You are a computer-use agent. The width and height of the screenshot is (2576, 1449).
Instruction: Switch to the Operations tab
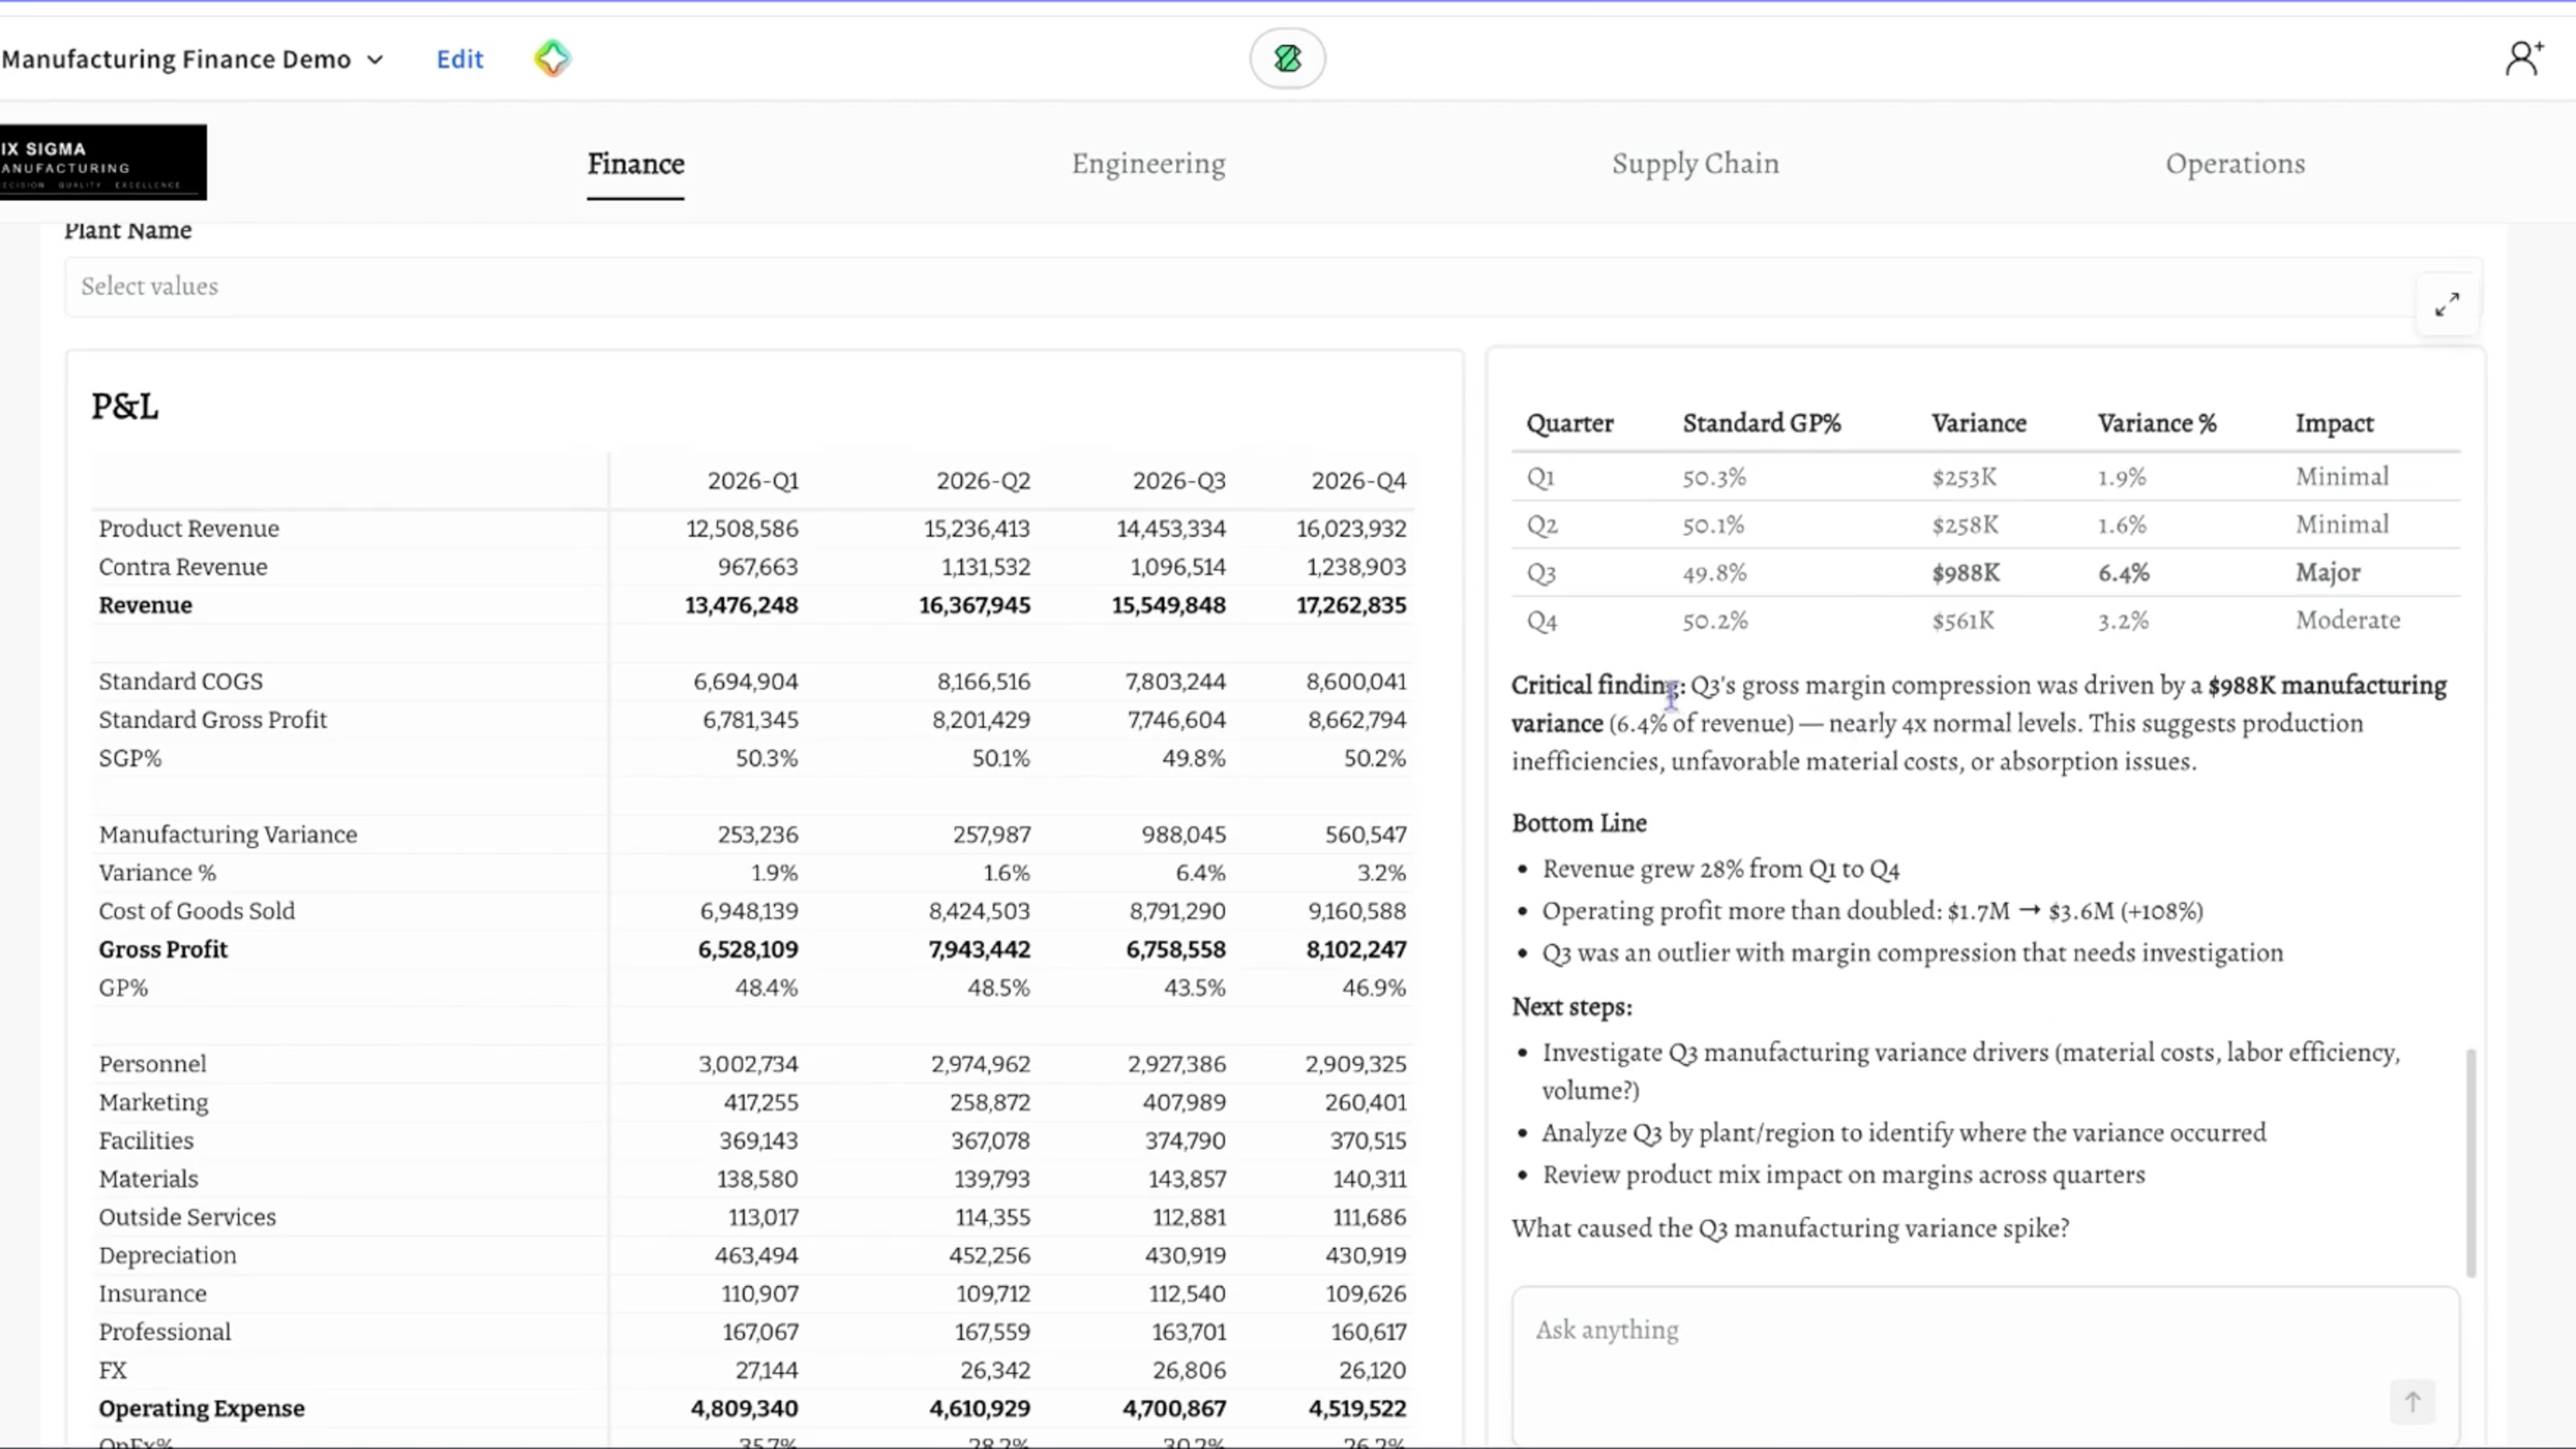(2235, 164)
